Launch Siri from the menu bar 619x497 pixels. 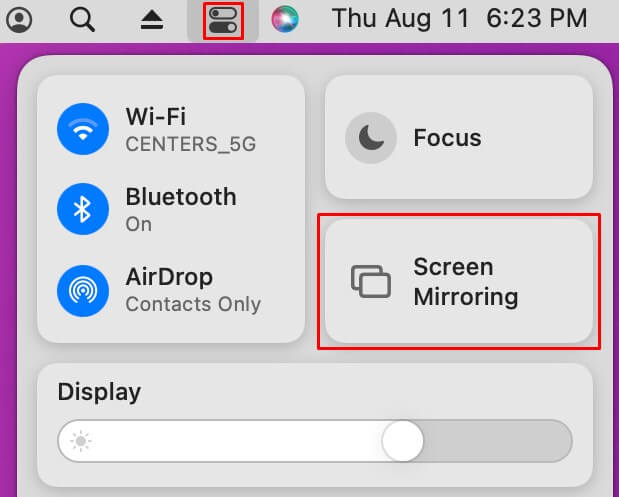click(285, 19)
